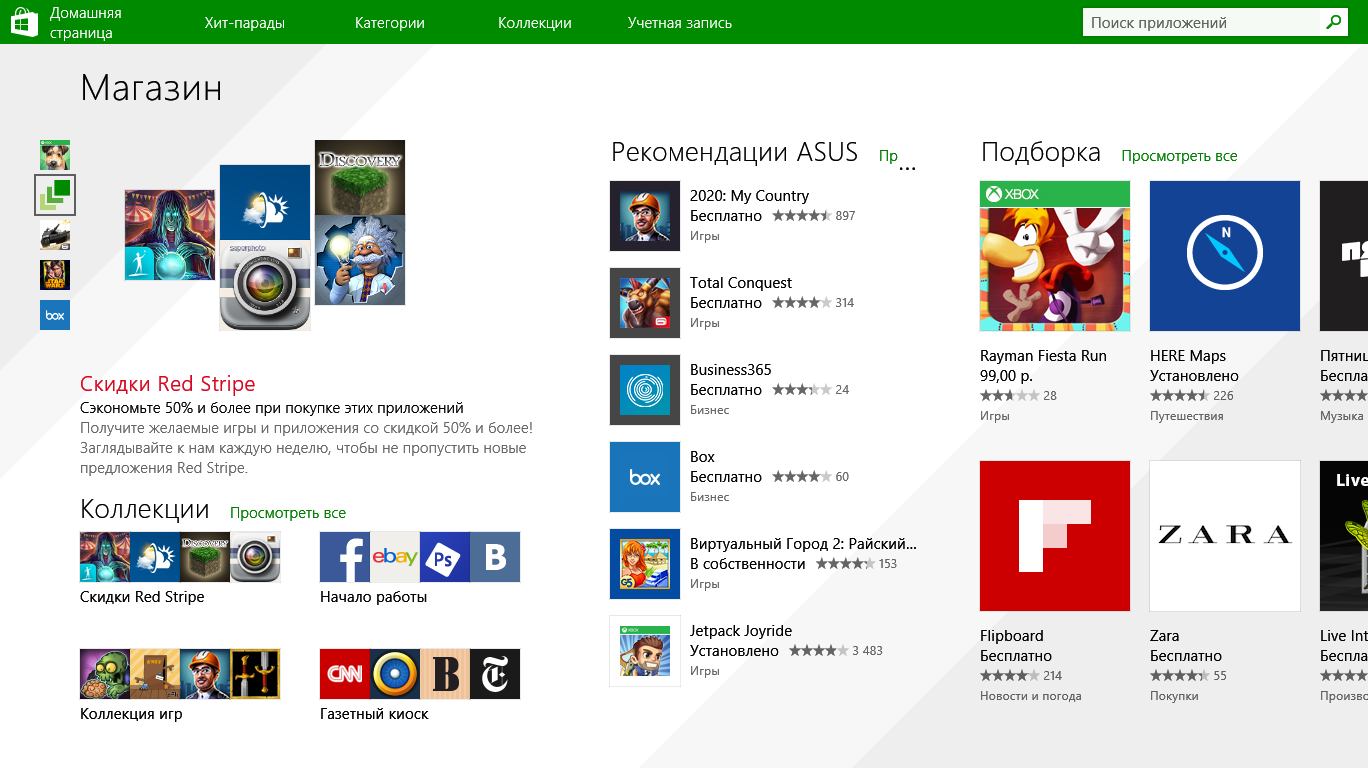Viewport: 1368px width, 768px height.
Task: Open VK icon in Начало работы collection
Action: click(495, 557)
